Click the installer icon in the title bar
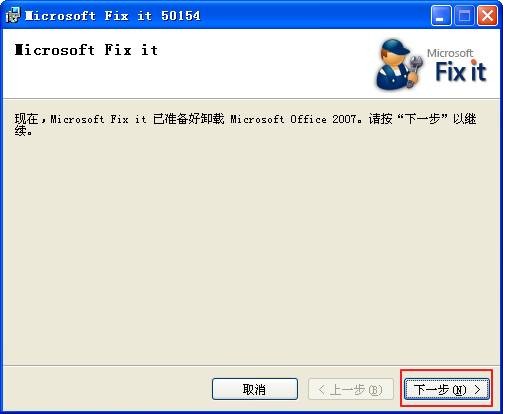The image size is (505, 414). pyautogui.click(x=13, y=15)
